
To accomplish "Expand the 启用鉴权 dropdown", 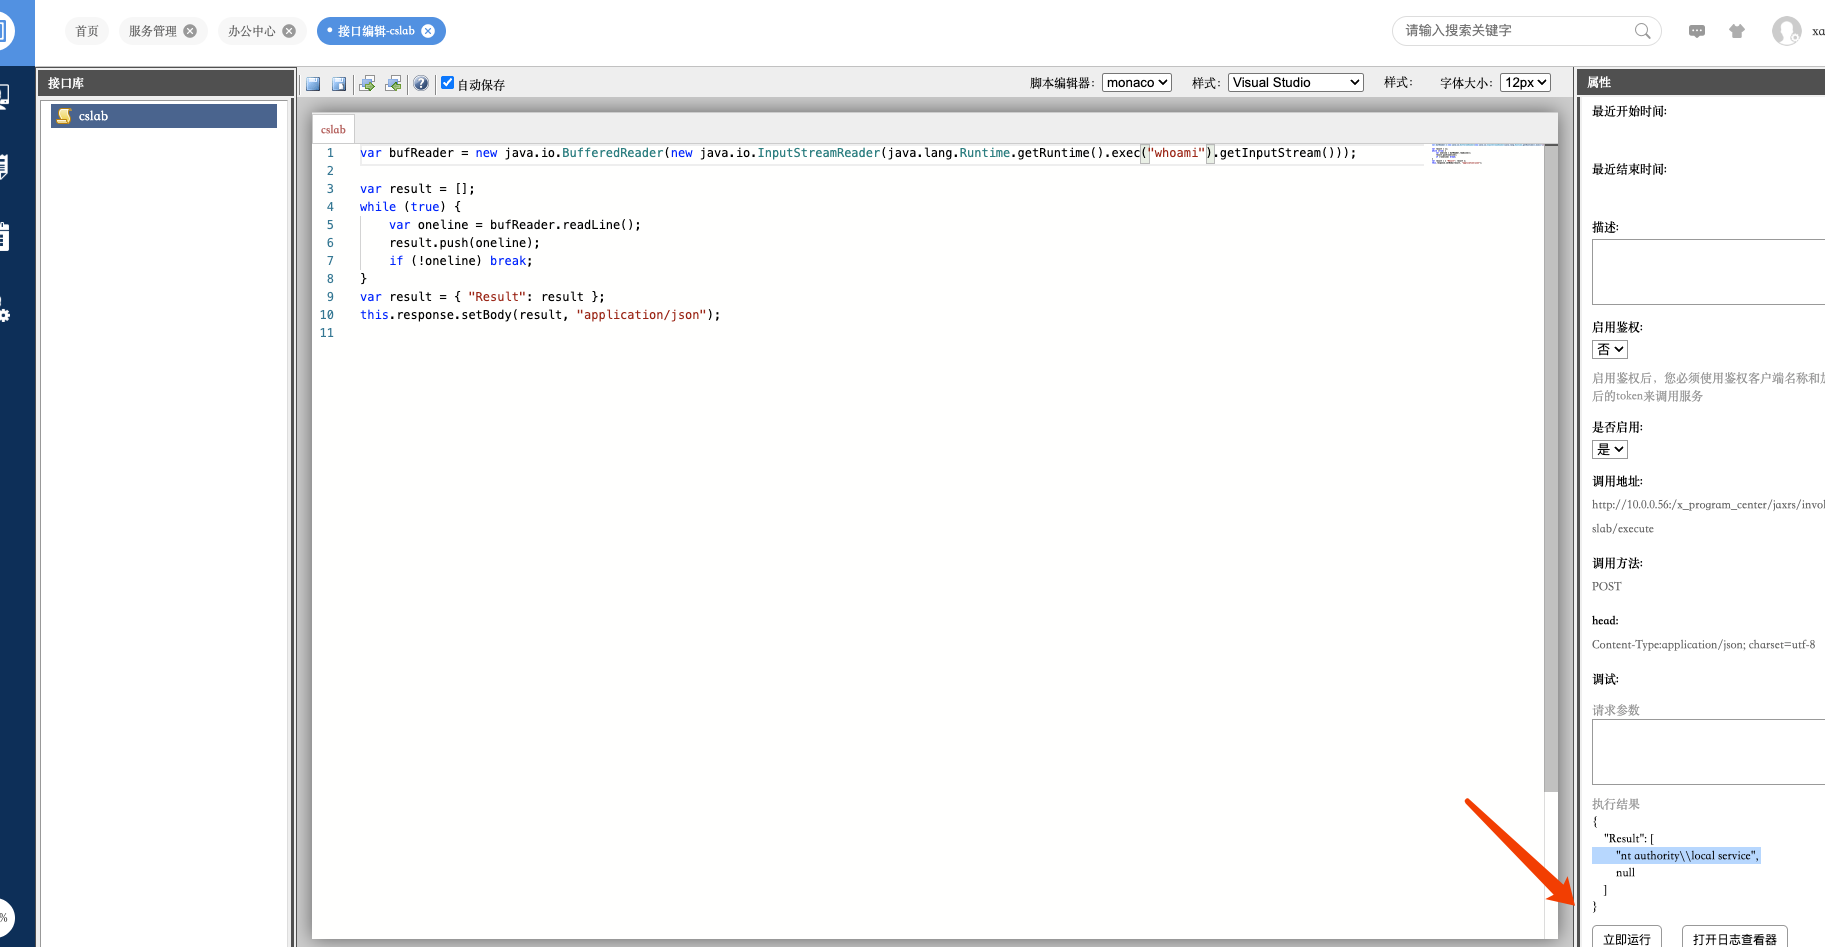I will click(1610, 350).
